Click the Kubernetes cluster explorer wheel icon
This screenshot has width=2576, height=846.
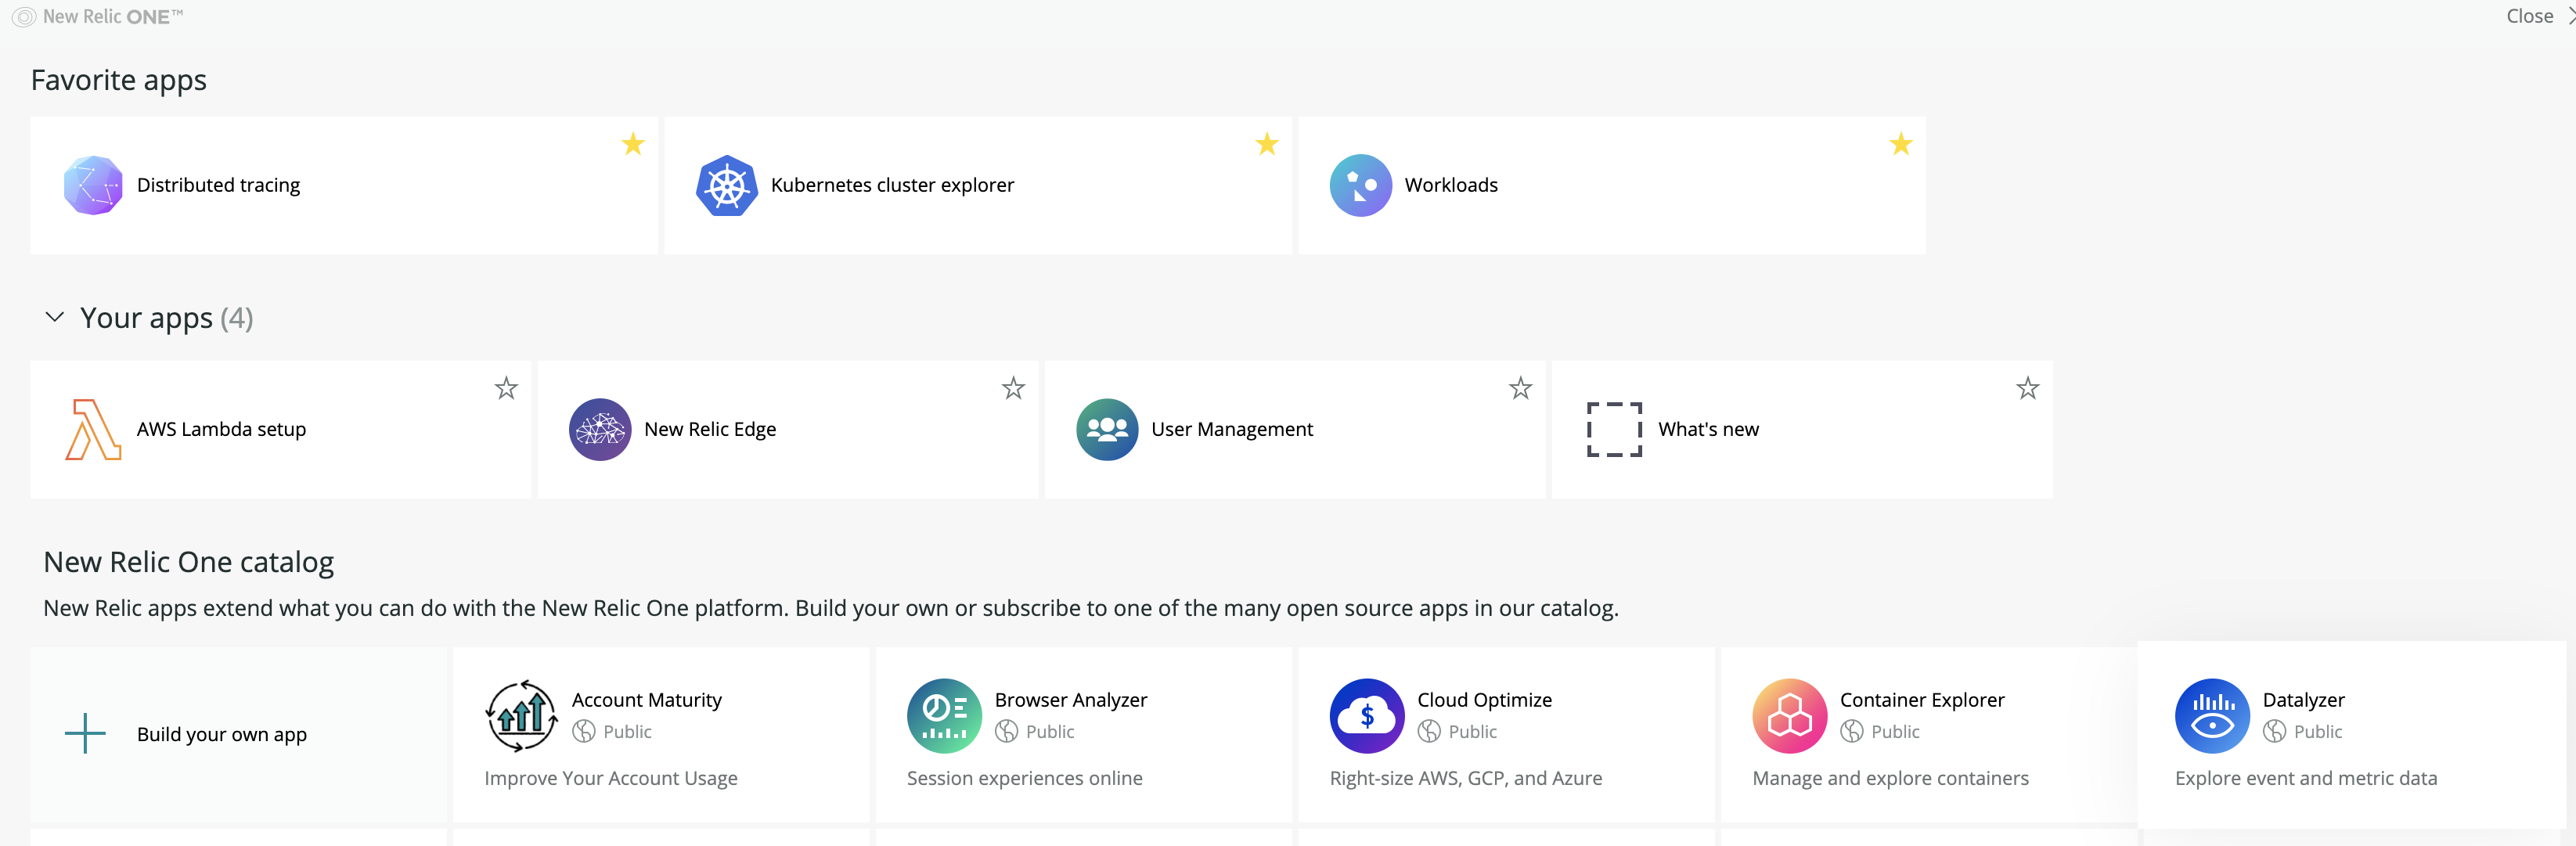pos(727,185)
